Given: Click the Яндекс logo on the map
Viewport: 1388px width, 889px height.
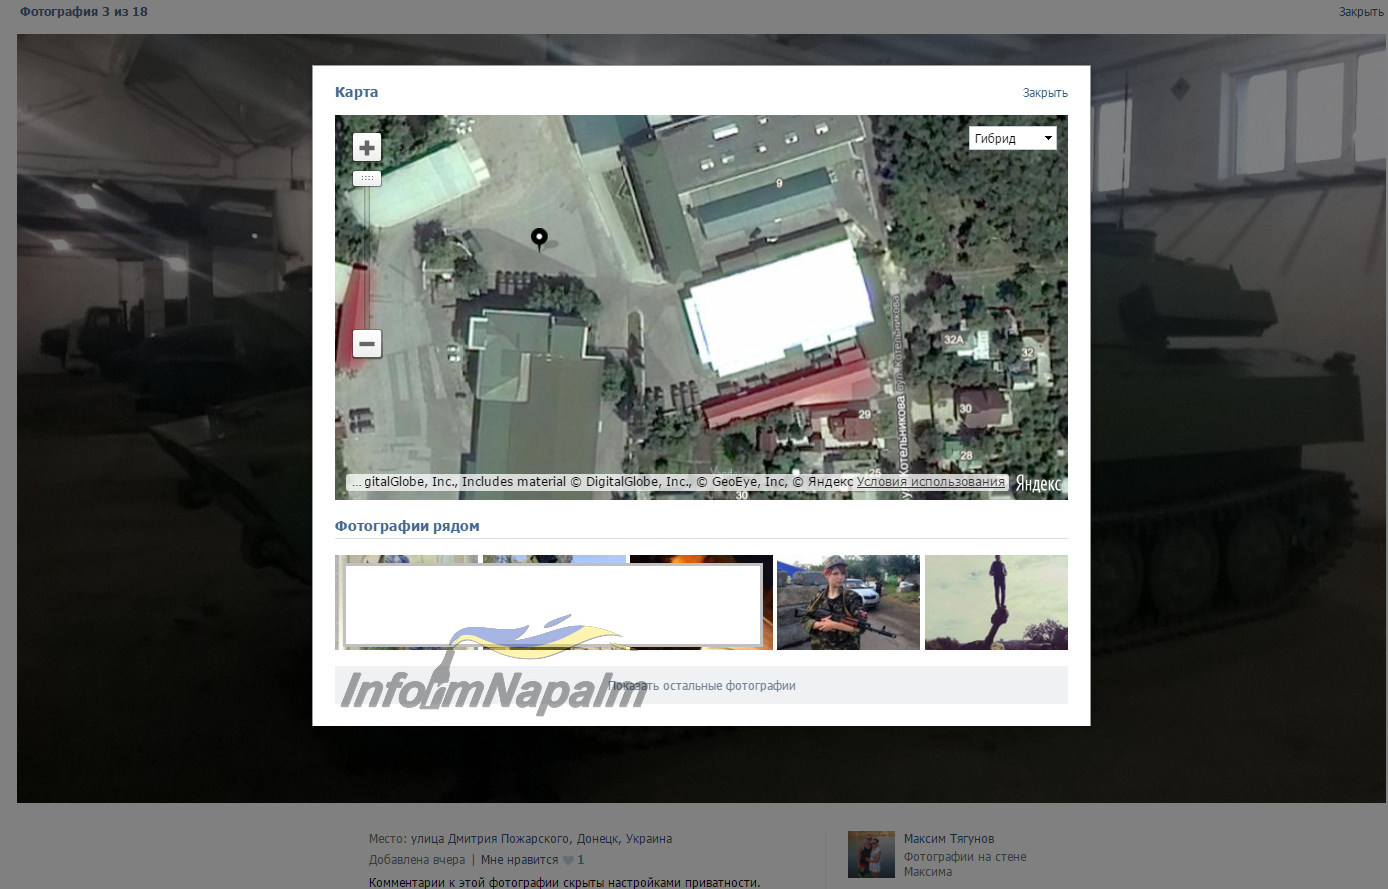Looking at the screenshot, I should [1038, 483].
